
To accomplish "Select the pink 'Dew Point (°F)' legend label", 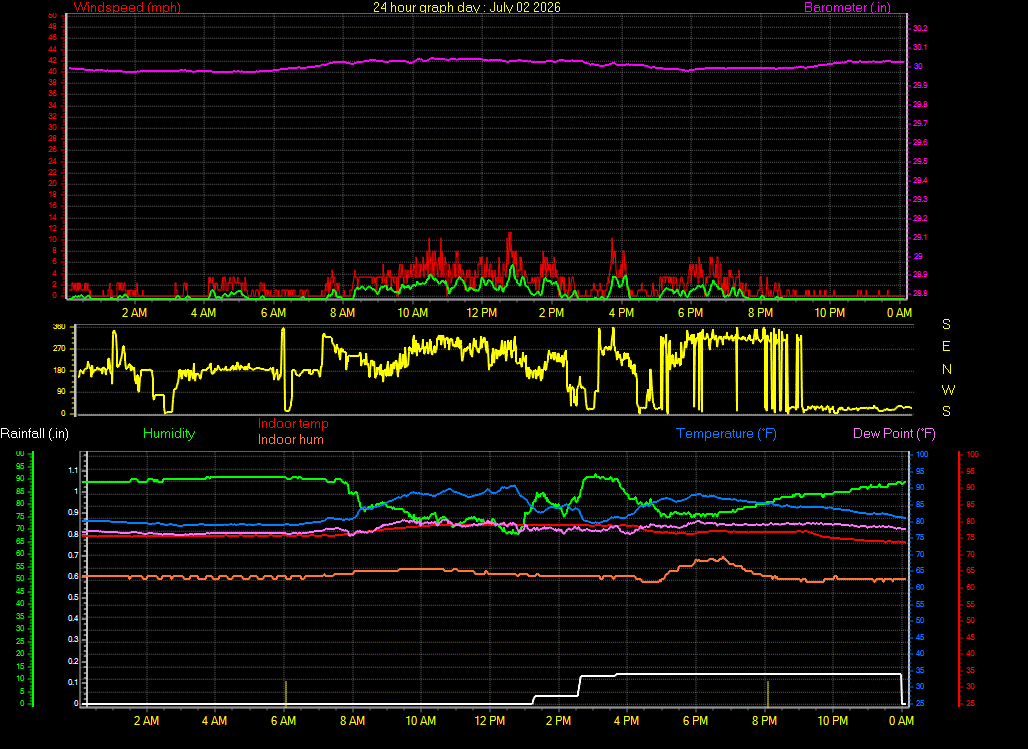I will (x=894, y=434).
